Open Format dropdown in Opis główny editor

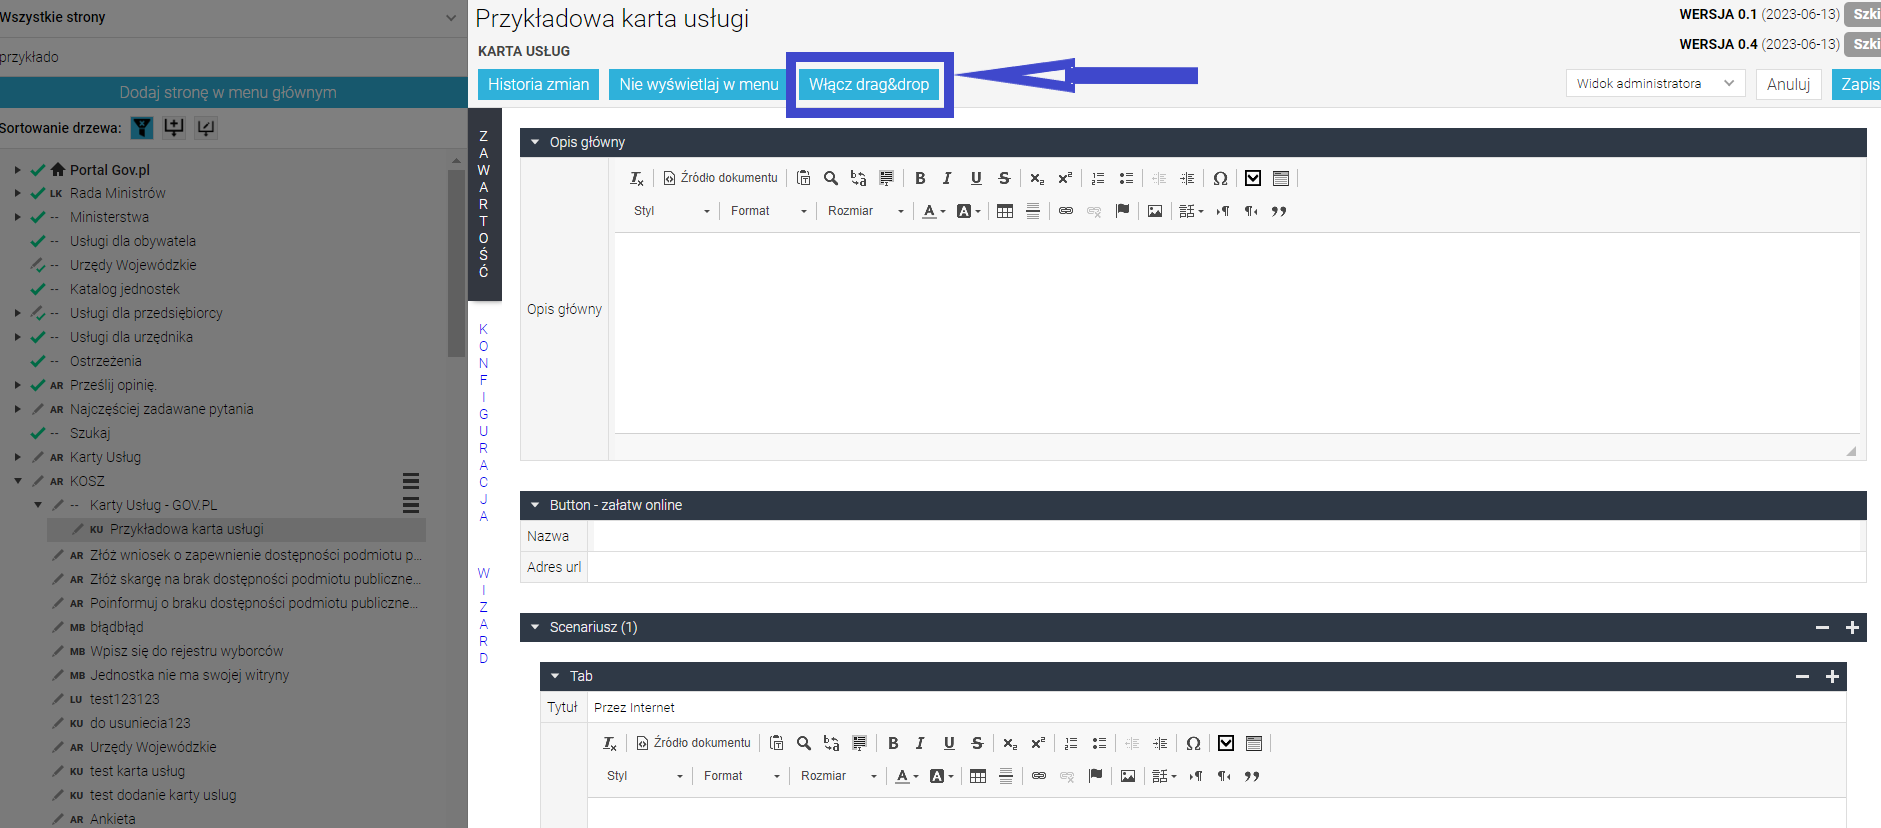(x=768, y=211)
